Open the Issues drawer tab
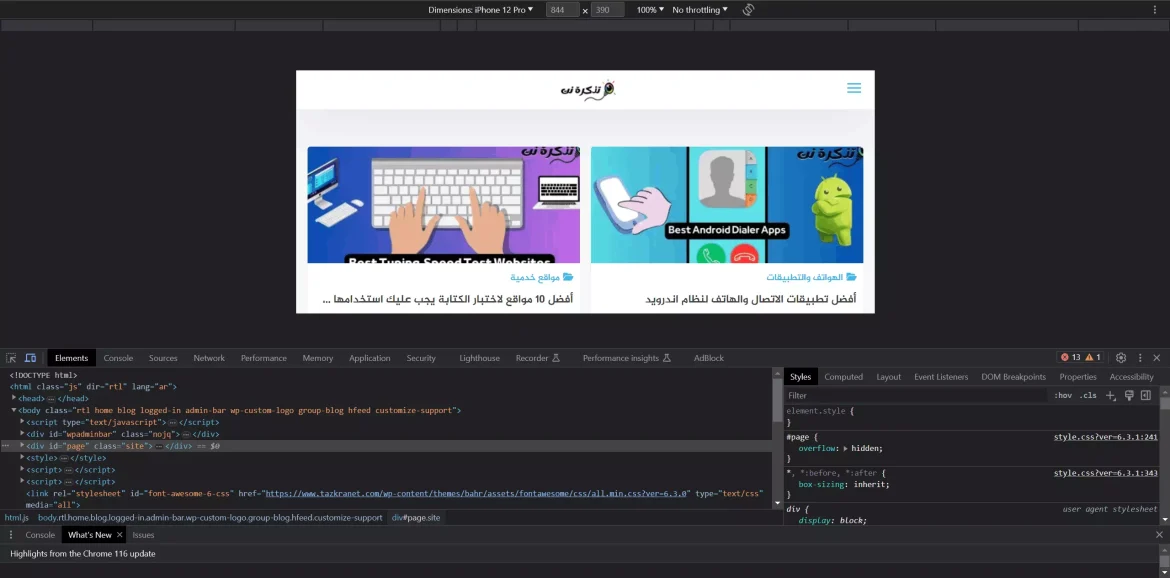The width and height of the screenshot is (1170, 578). [x=143, y=535]
